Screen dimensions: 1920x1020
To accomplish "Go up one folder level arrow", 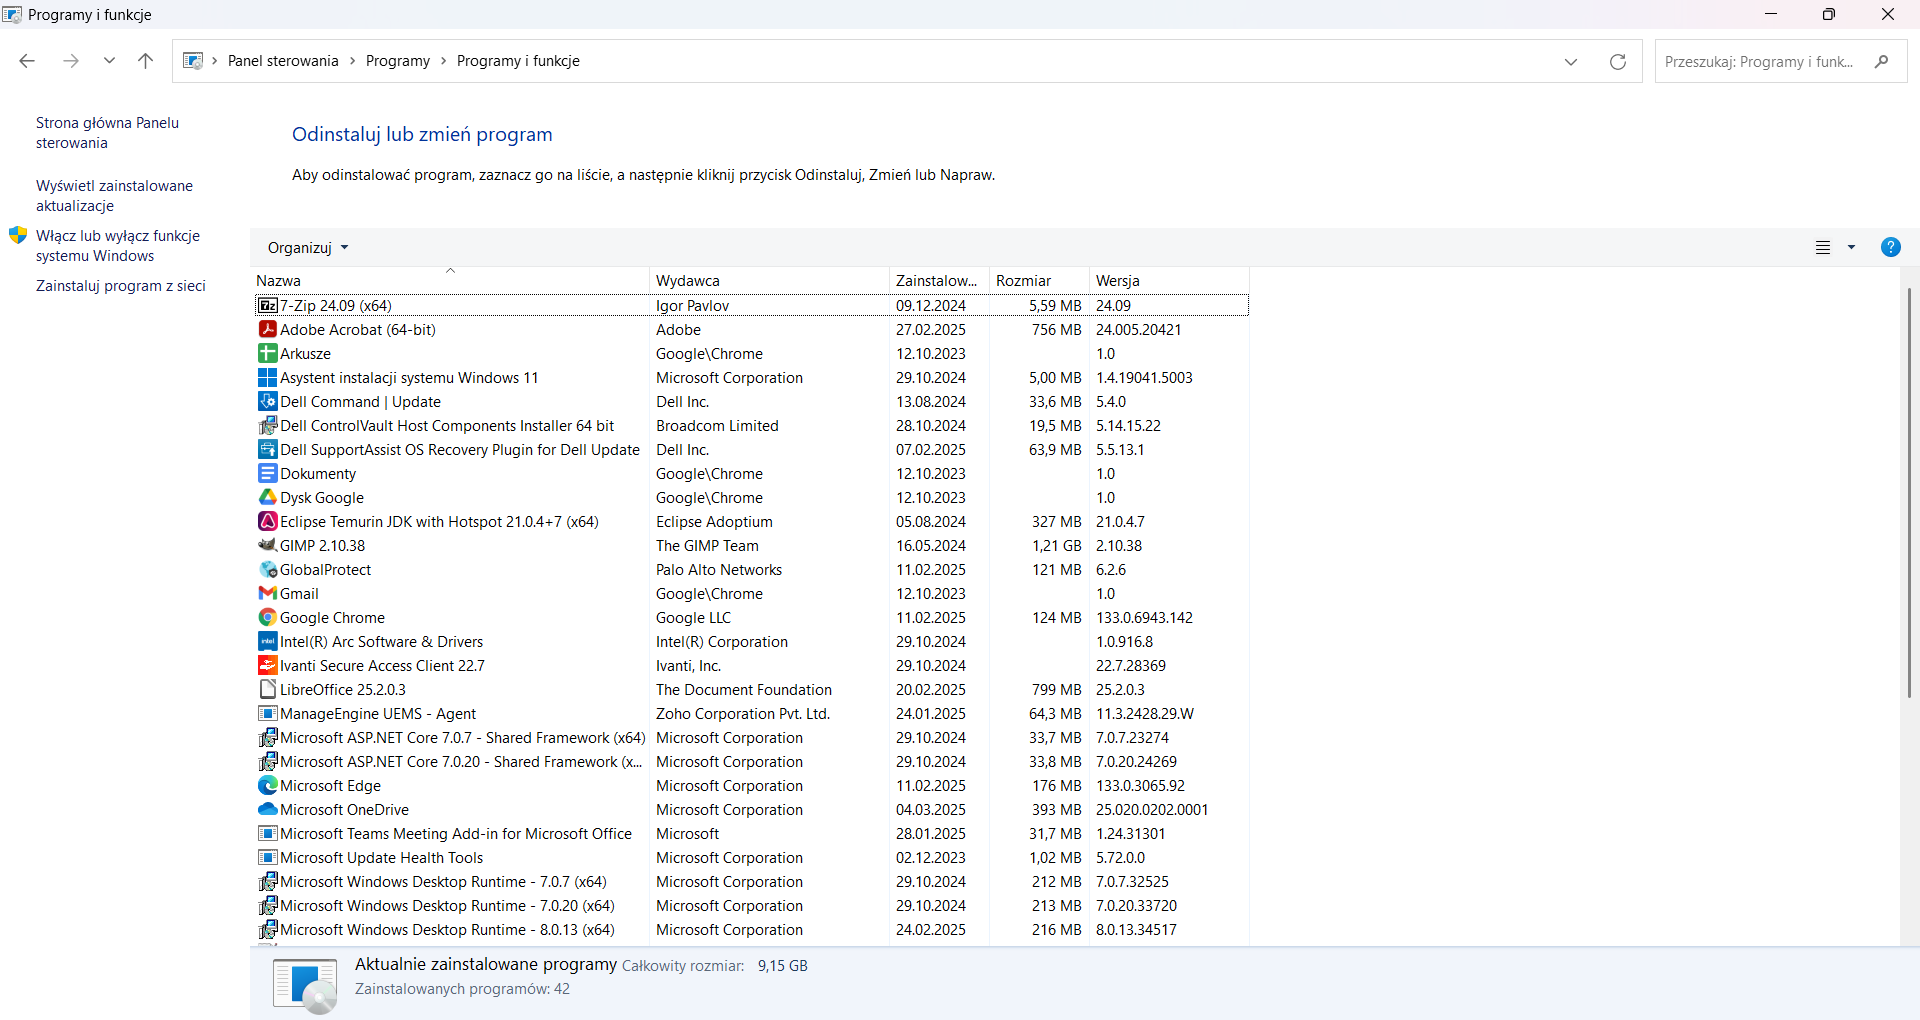I will tap(145, 61).
